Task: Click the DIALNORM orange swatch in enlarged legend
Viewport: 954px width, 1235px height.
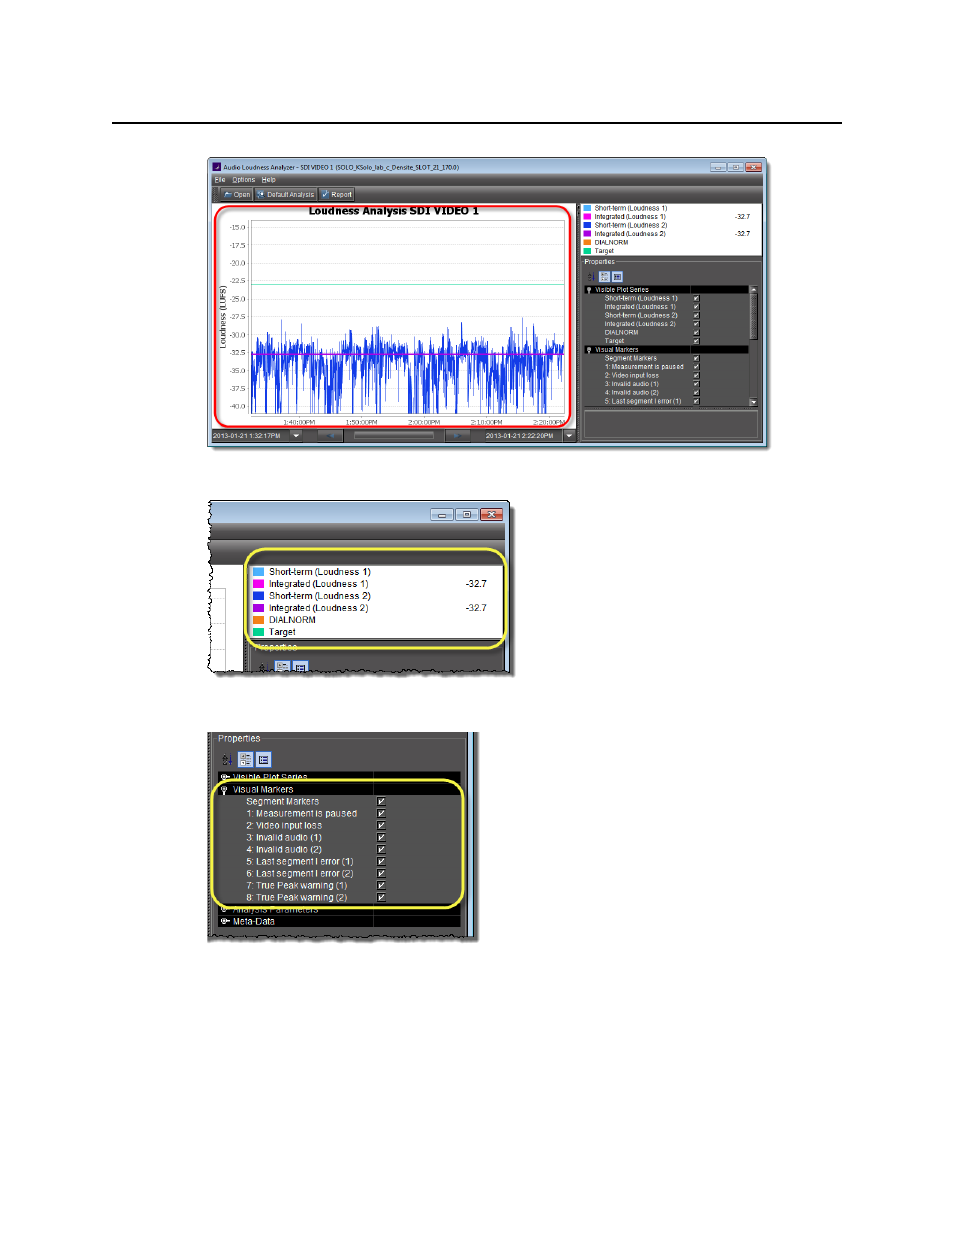Action: point(258,620)
